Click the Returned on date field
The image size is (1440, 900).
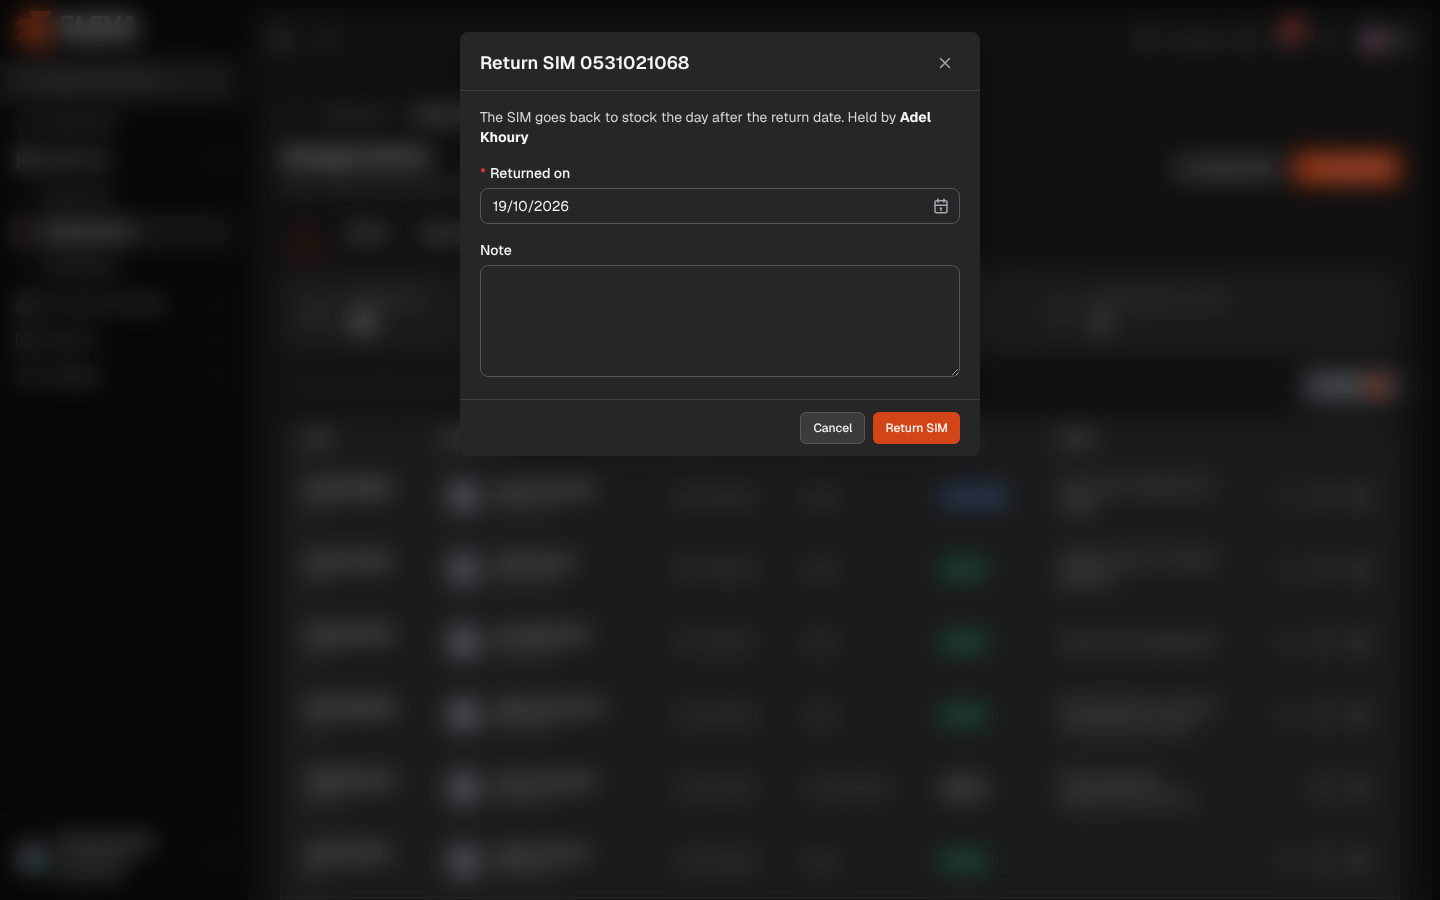(720, 206)
